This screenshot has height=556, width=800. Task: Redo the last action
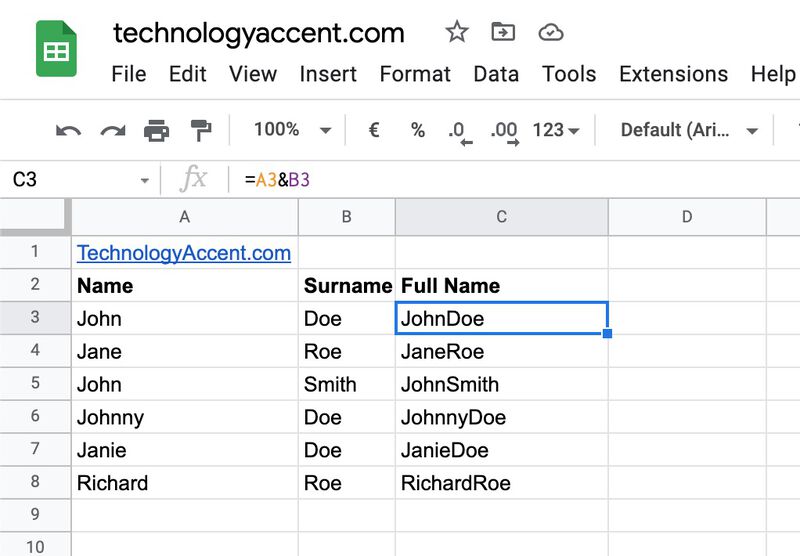113,131
